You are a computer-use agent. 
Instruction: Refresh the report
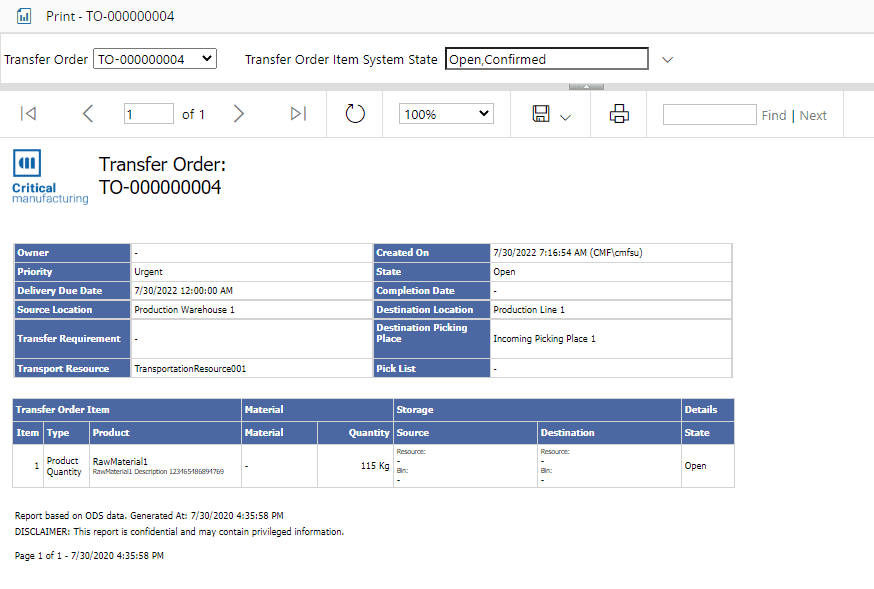click(x=355, y=114)
